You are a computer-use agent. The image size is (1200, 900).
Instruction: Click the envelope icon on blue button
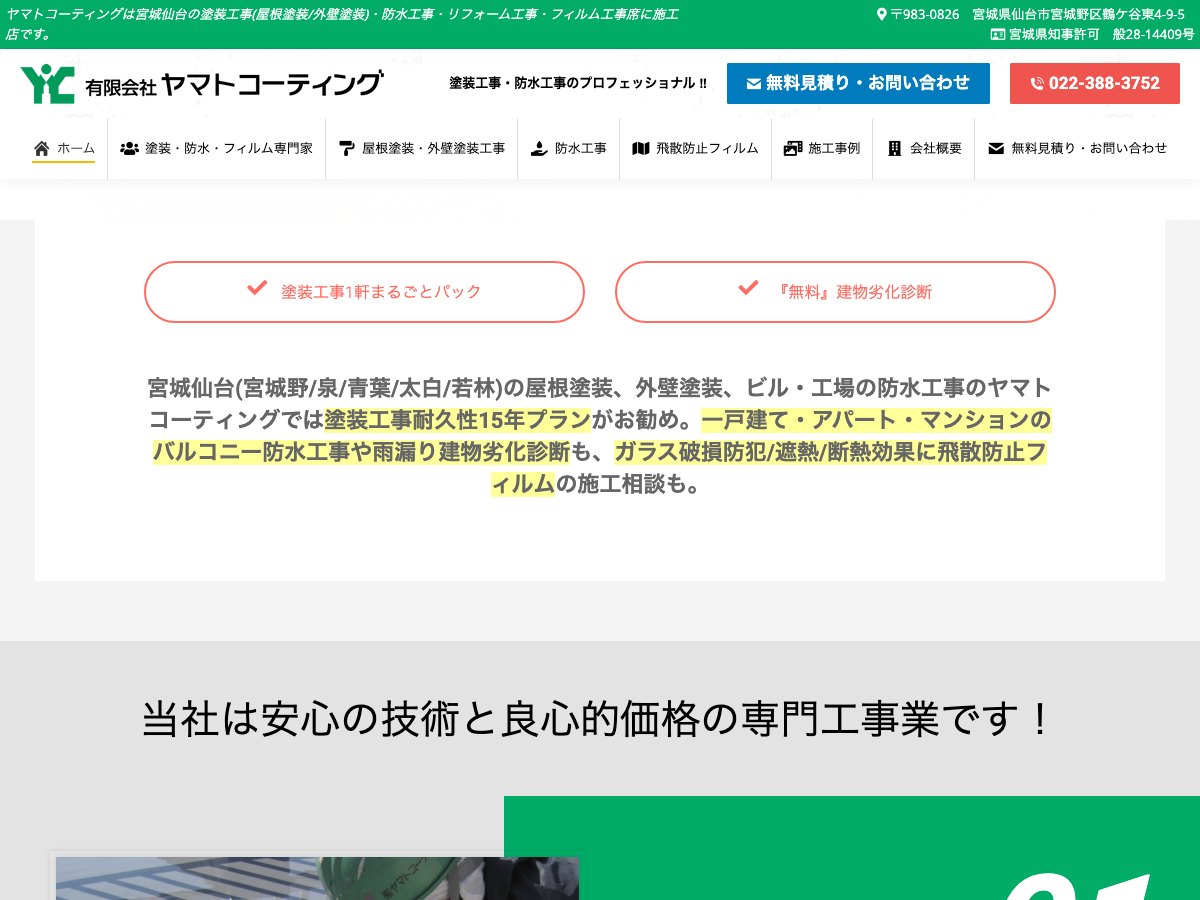(754, 84)
